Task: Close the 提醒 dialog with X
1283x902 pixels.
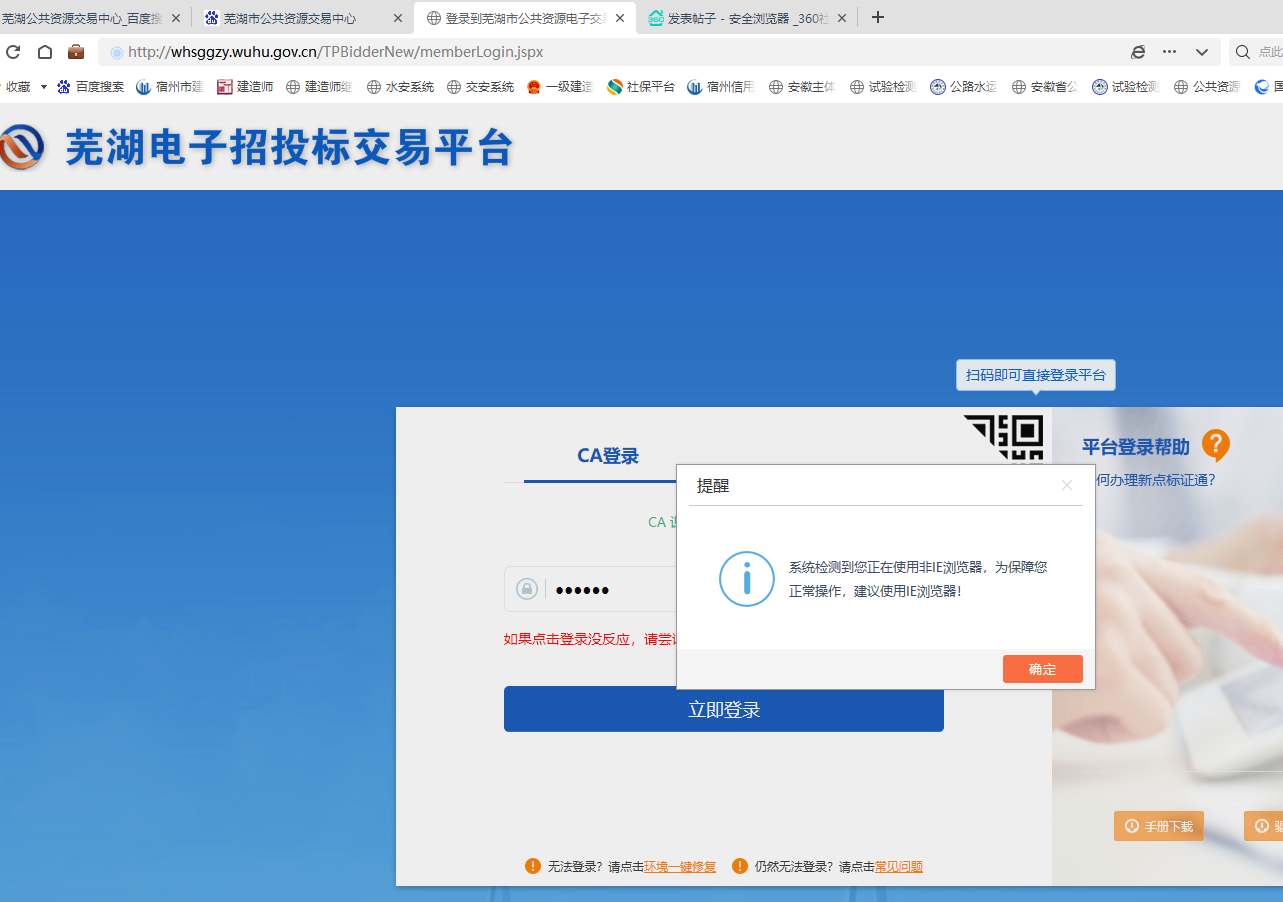Action: click(1067, 485)
